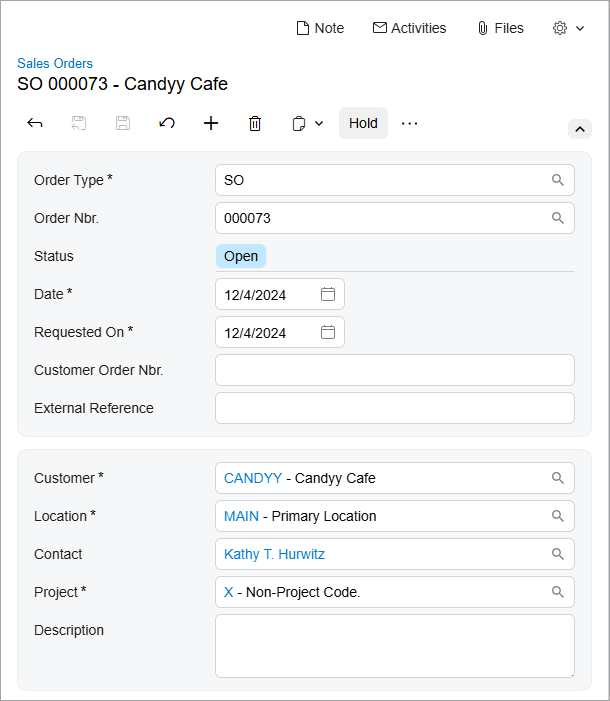This screenshot has width=610, height=701.
Task: Open the Note panel
Action: tap(320, 28)
